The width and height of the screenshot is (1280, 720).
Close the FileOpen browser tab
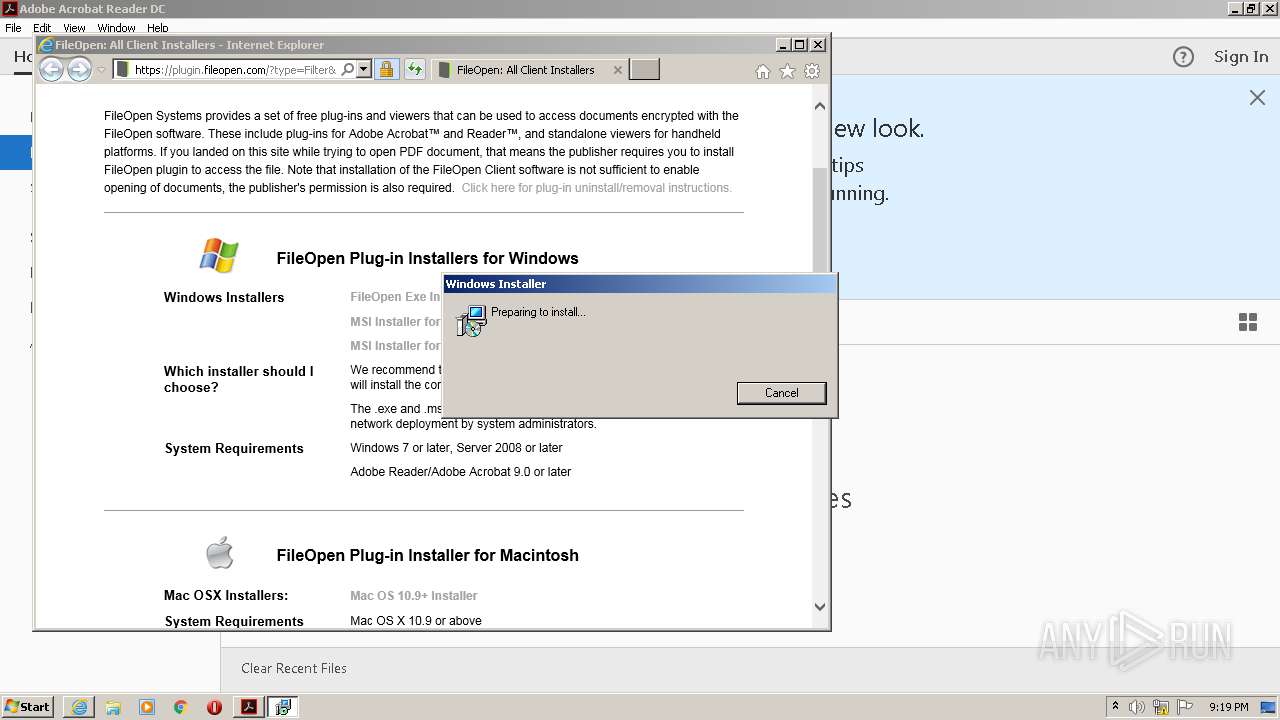click(617, 70)
